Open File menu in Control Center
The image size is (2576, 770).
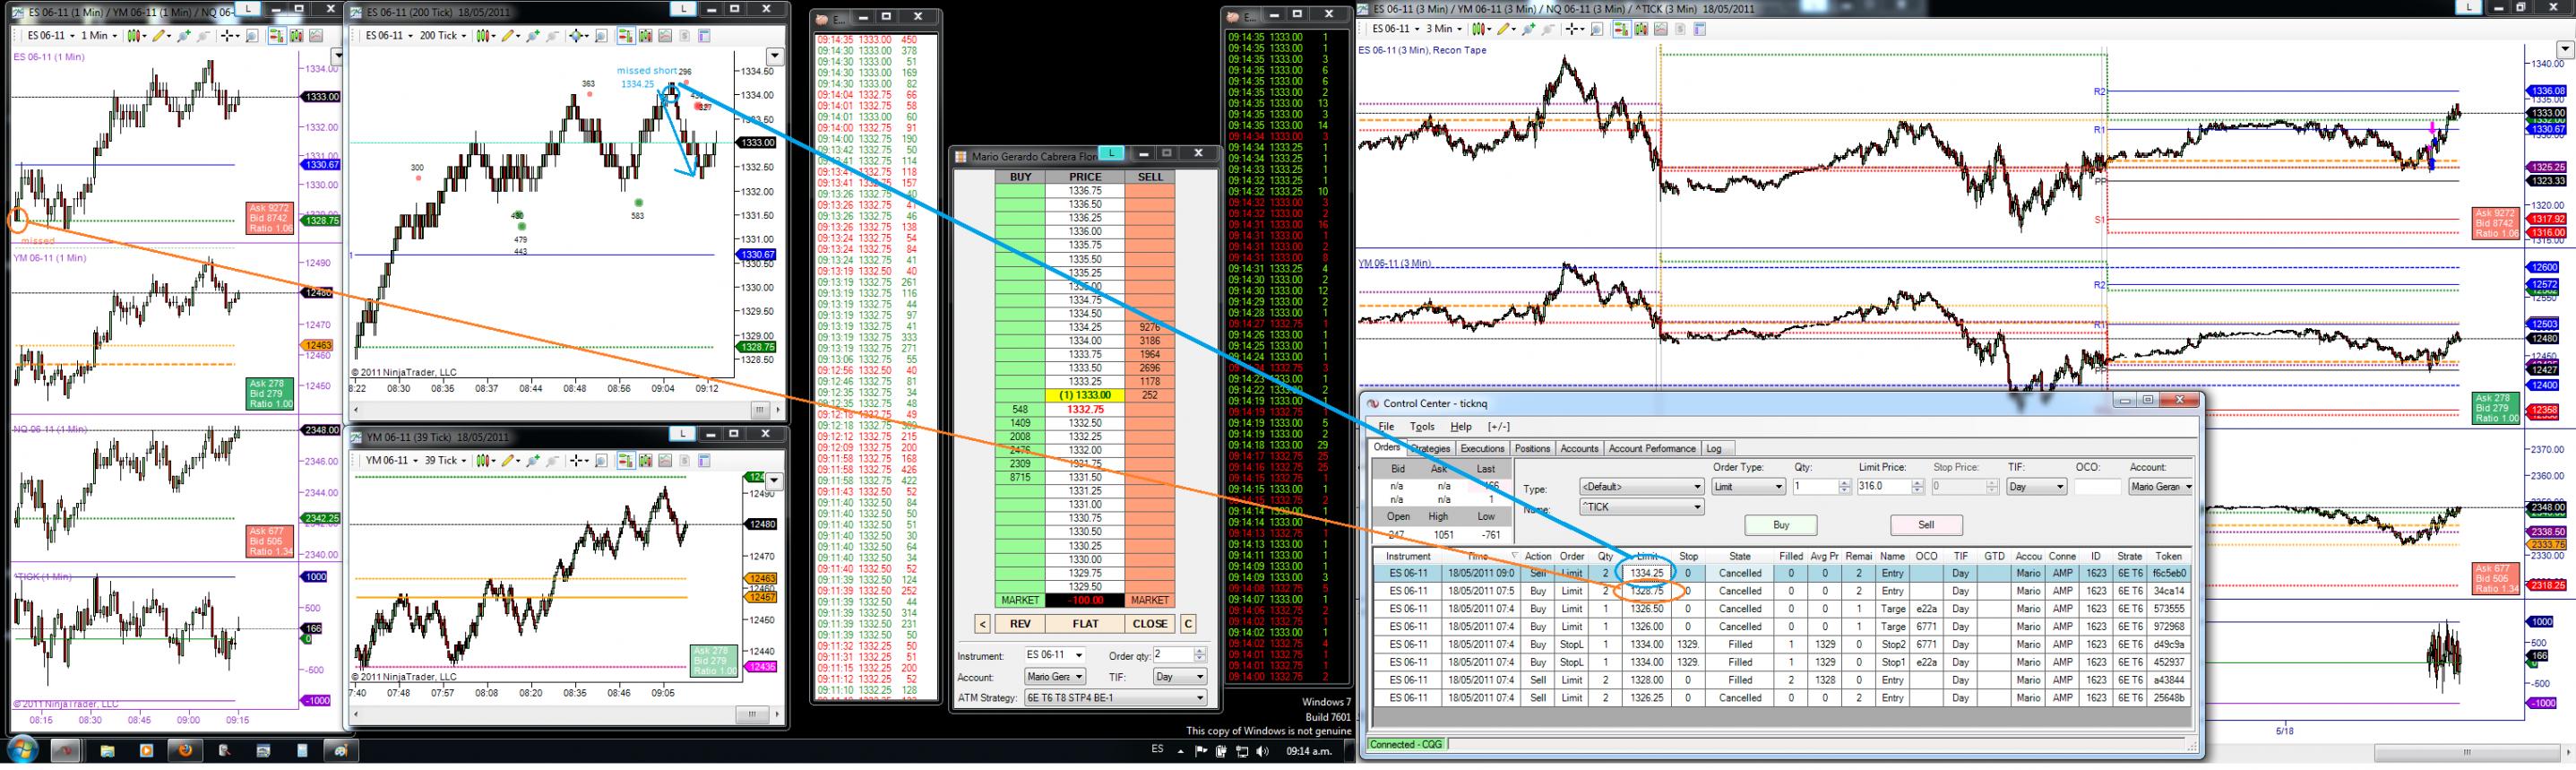click(x=1386, y=427)
